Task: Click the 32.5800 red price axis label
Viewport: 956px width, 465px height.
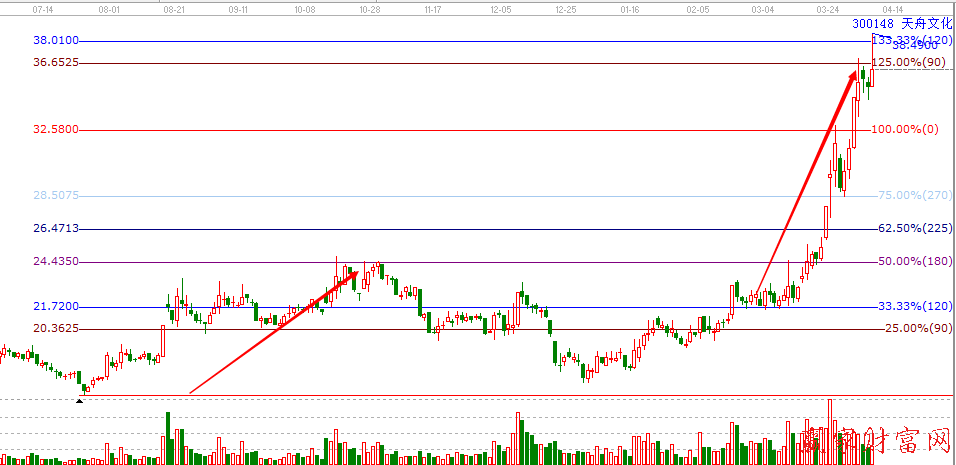Action: (x=56, y=129)
